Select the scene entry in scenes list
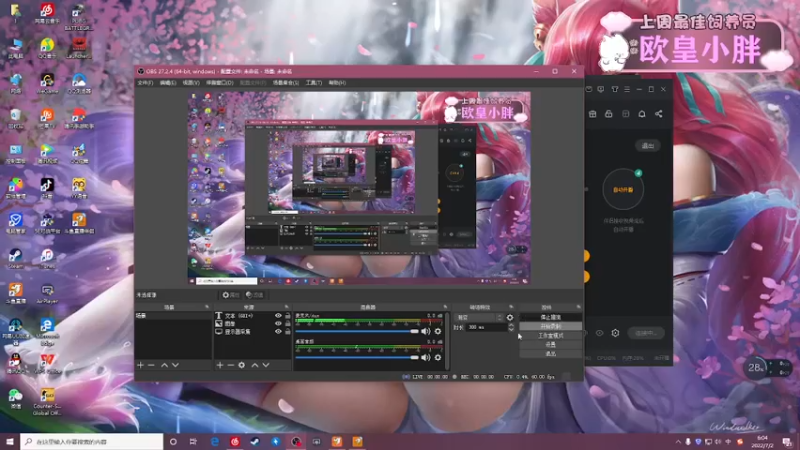Image resolution: width=800 pixels, height=450 pixels. tap(173, 316)
